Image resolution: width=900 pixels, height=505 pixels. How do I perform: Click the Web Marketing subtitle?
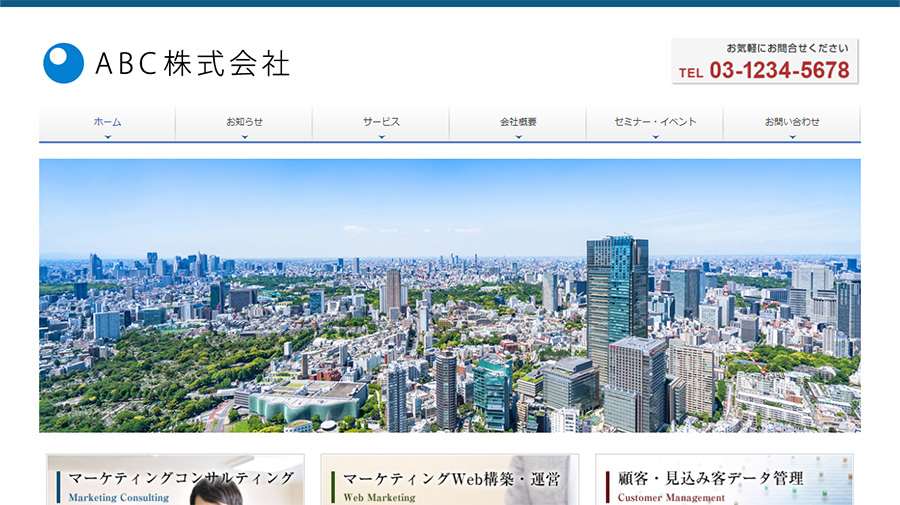tap(379, 498)
